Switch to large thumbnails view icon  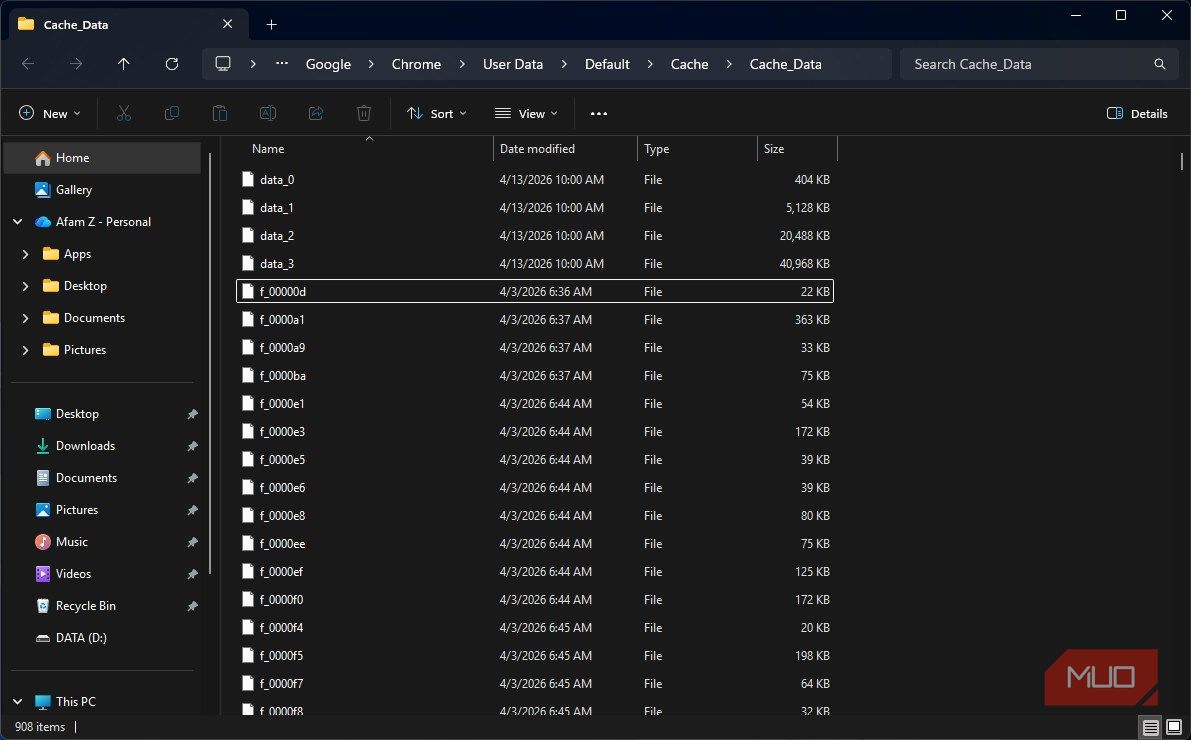1174,727
